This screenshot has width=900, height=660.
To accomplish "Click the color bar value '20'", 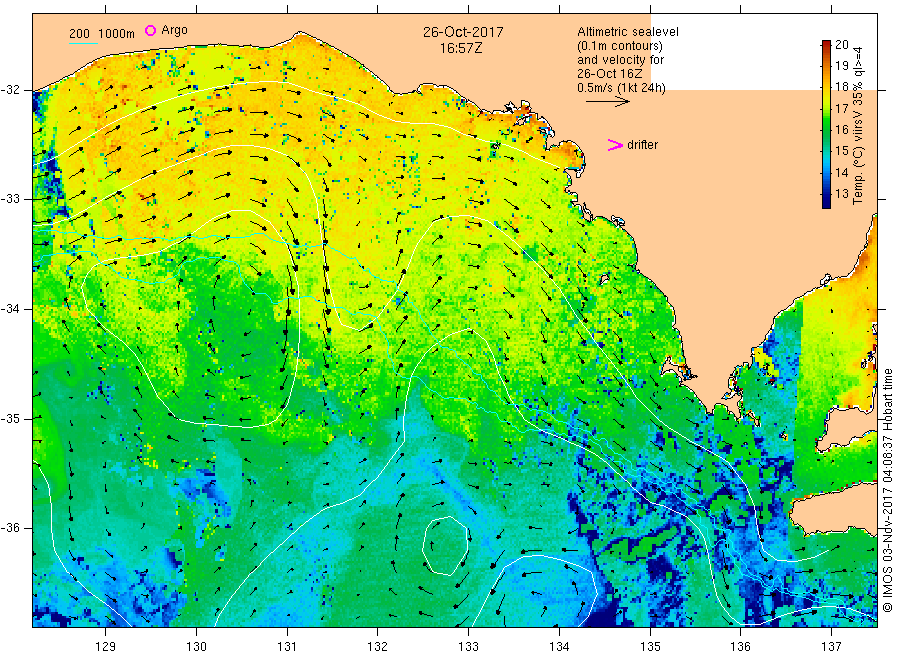I will click(841, 45).
